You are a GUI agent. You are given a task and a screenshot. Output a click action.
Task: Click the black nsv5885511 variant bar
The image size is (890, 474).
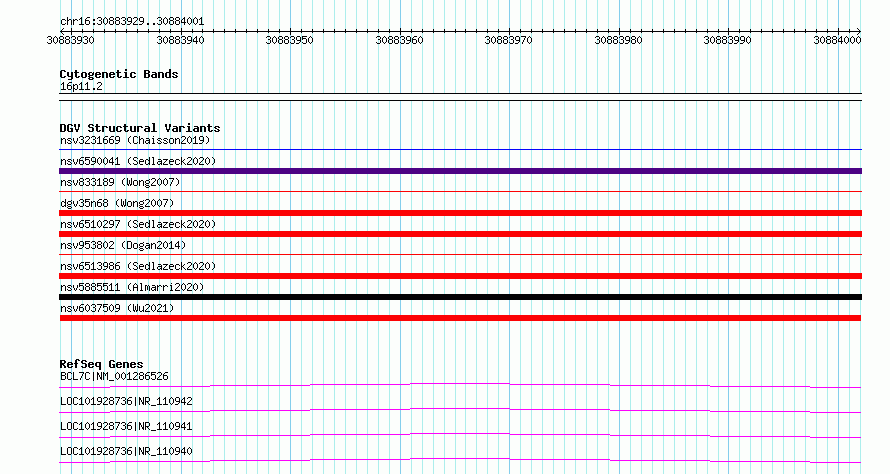(460, 297)
